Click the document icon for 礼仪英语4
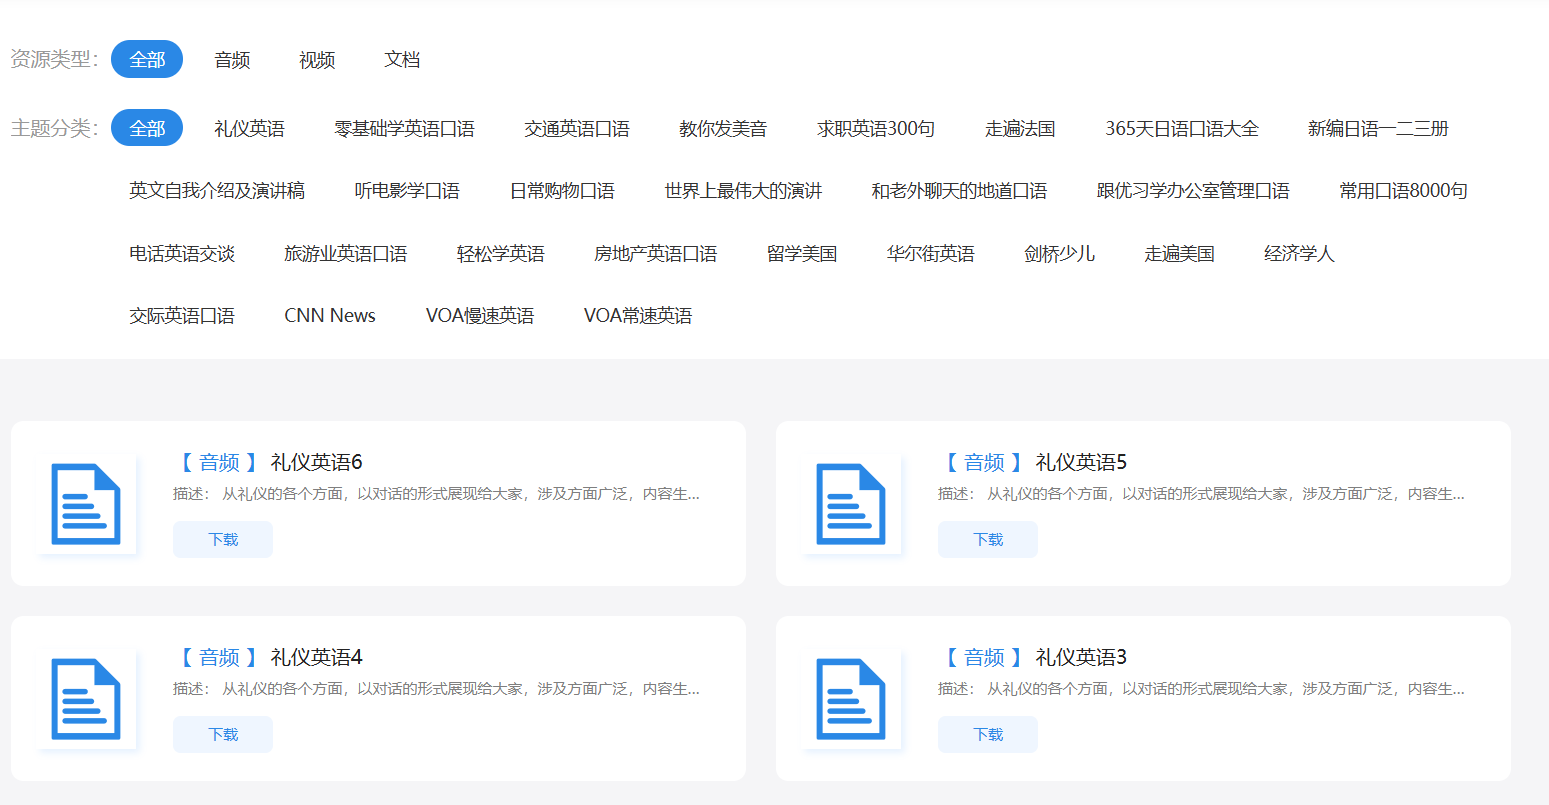 (x=85, y=699)
